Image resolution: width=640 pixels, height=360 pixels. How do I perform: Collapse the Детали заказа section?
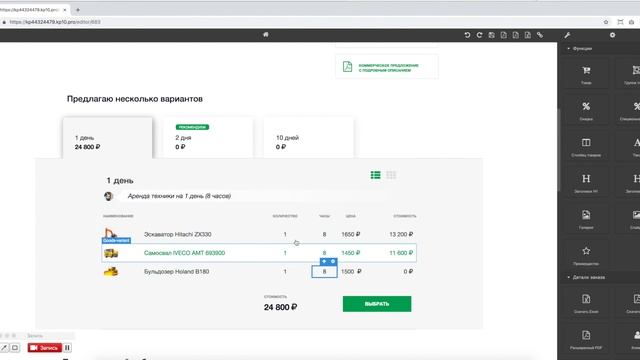(586, 277)
